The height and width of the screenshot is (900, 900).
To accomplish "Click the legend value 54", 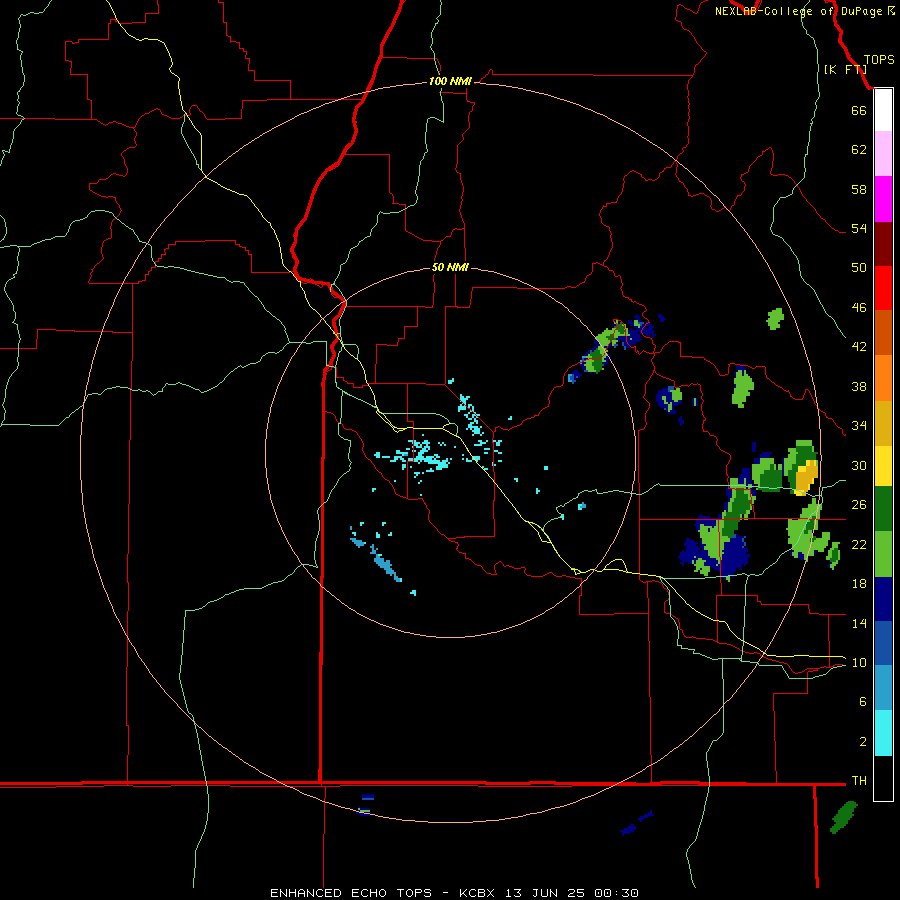I will (x=859, y=228).
